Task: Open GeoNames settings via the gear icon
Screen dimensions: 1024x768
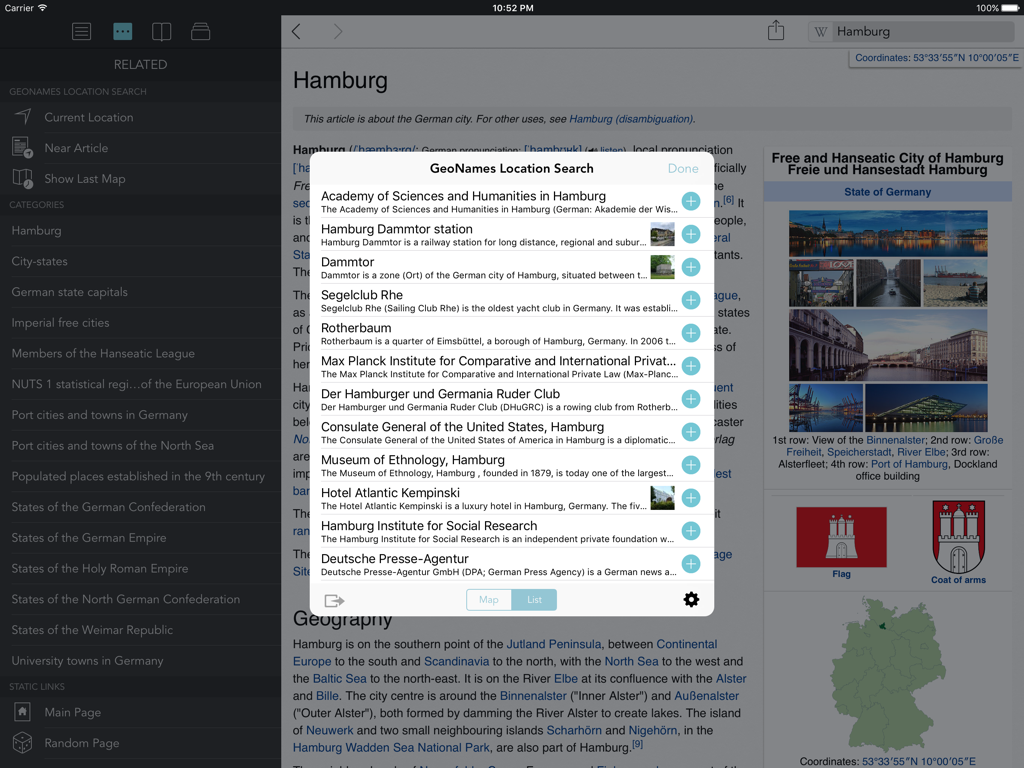Action: (691, 599)
